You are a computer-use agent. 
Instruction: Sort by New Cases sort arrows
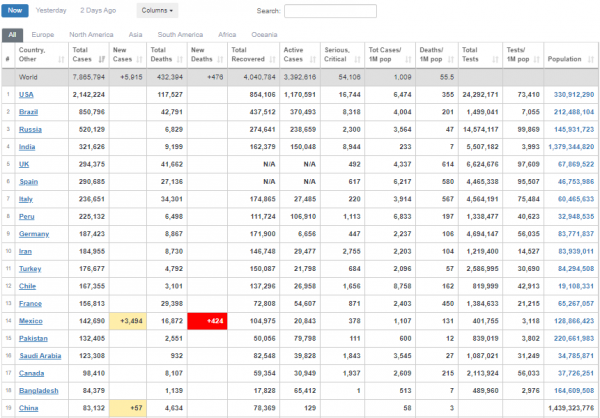140,59
